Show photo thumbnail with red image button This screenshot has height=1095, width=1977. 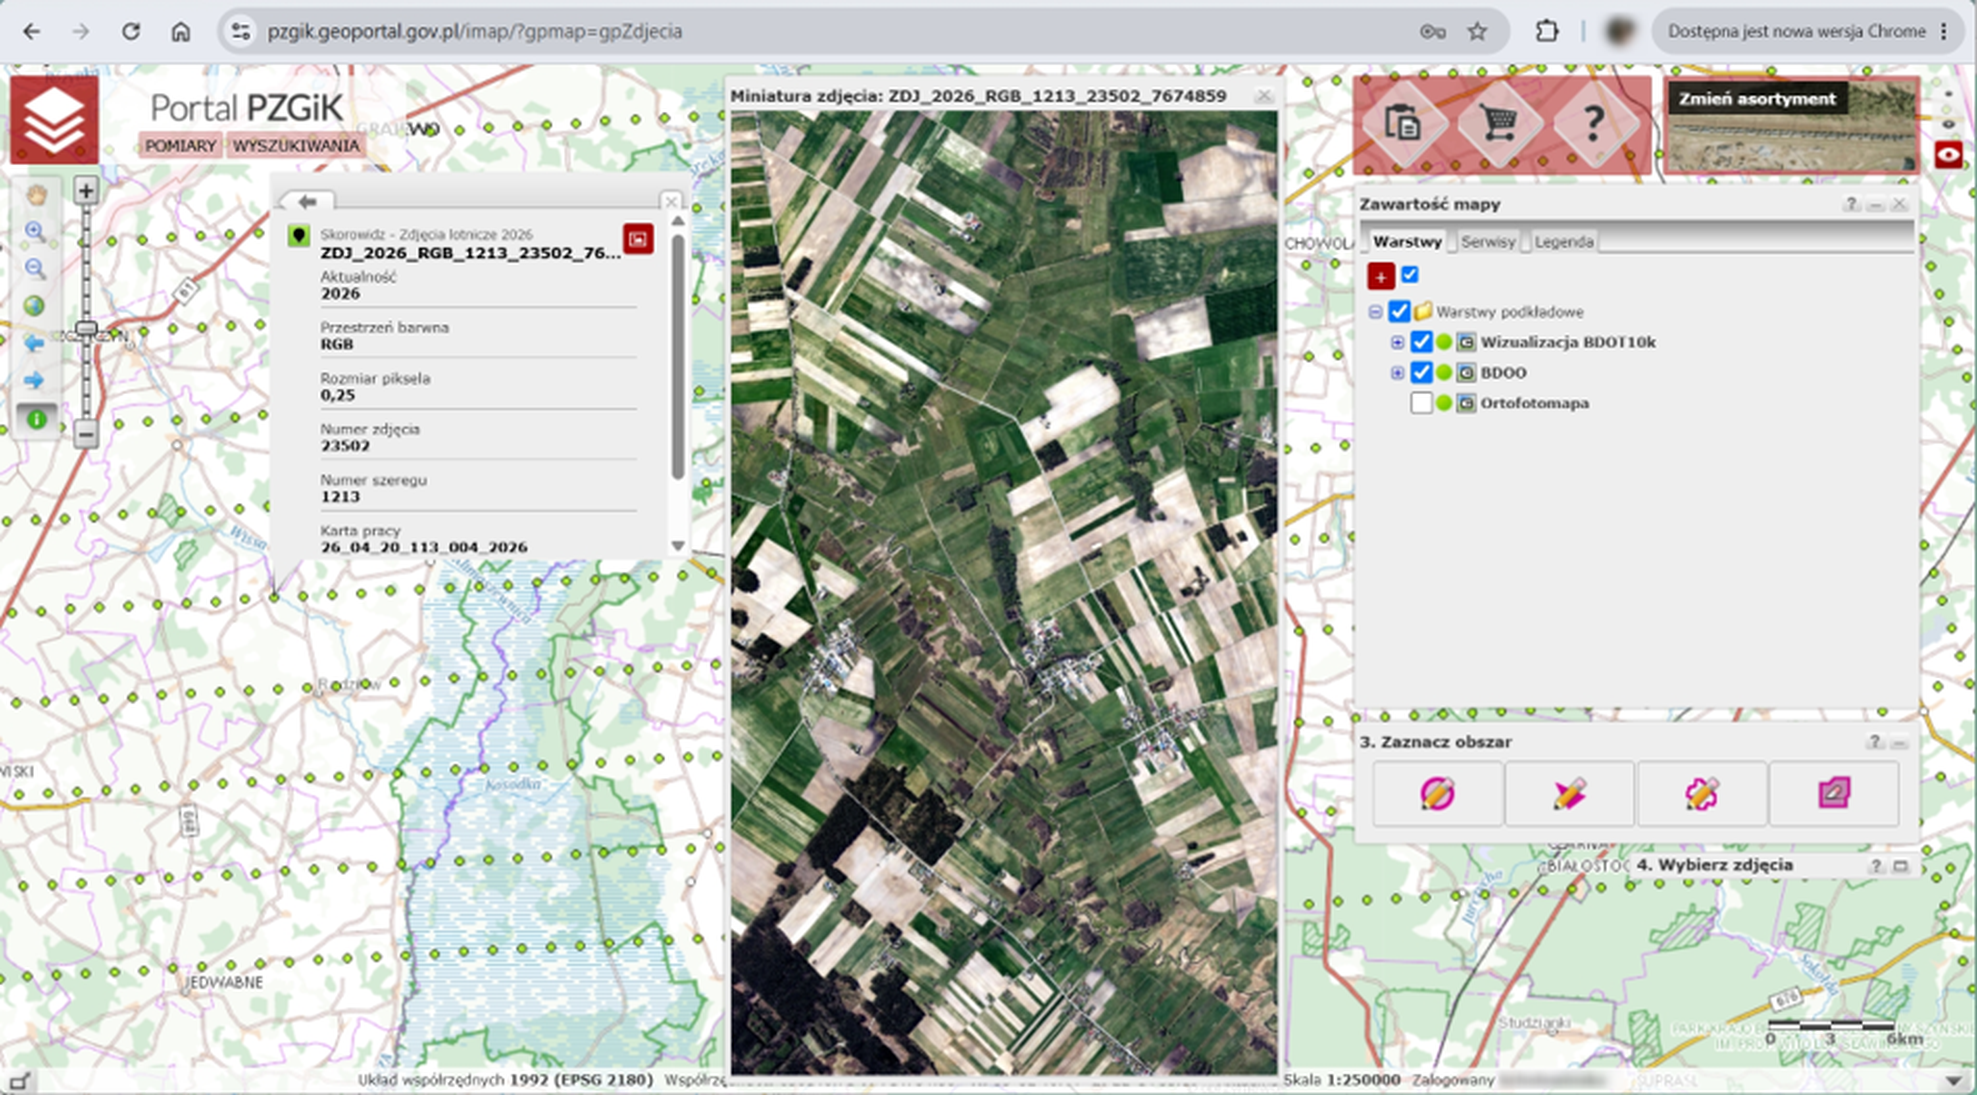(x=638, y=239)
